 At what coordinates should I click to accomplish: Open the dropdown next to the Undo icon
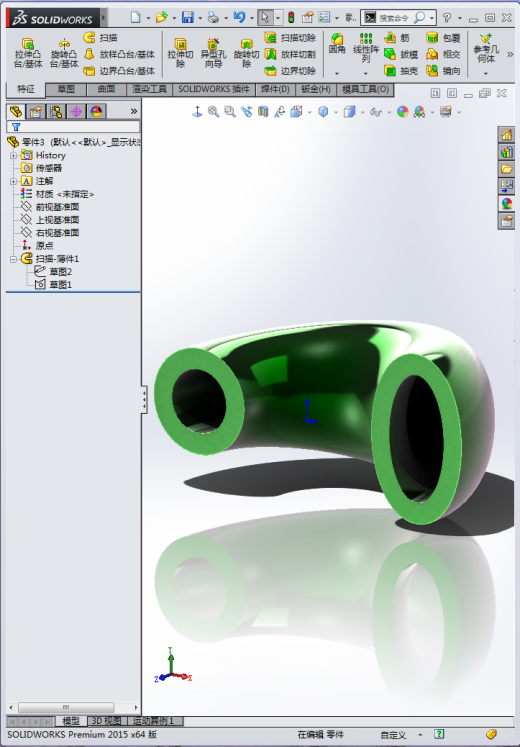click(251, 18)
